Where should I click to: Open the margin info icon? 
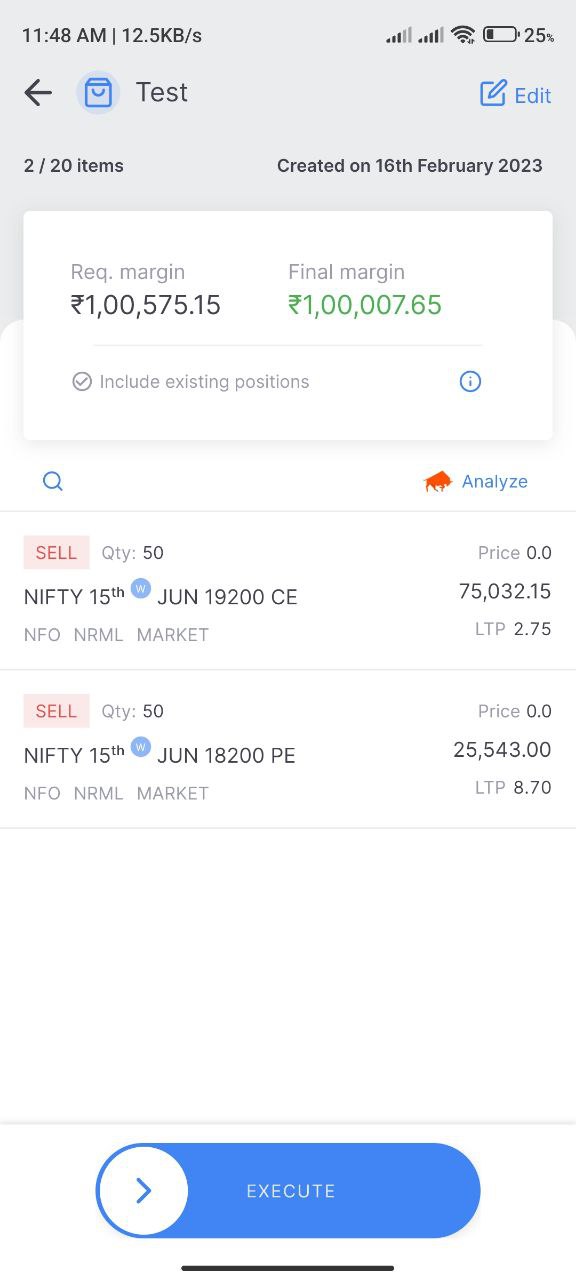470,381
